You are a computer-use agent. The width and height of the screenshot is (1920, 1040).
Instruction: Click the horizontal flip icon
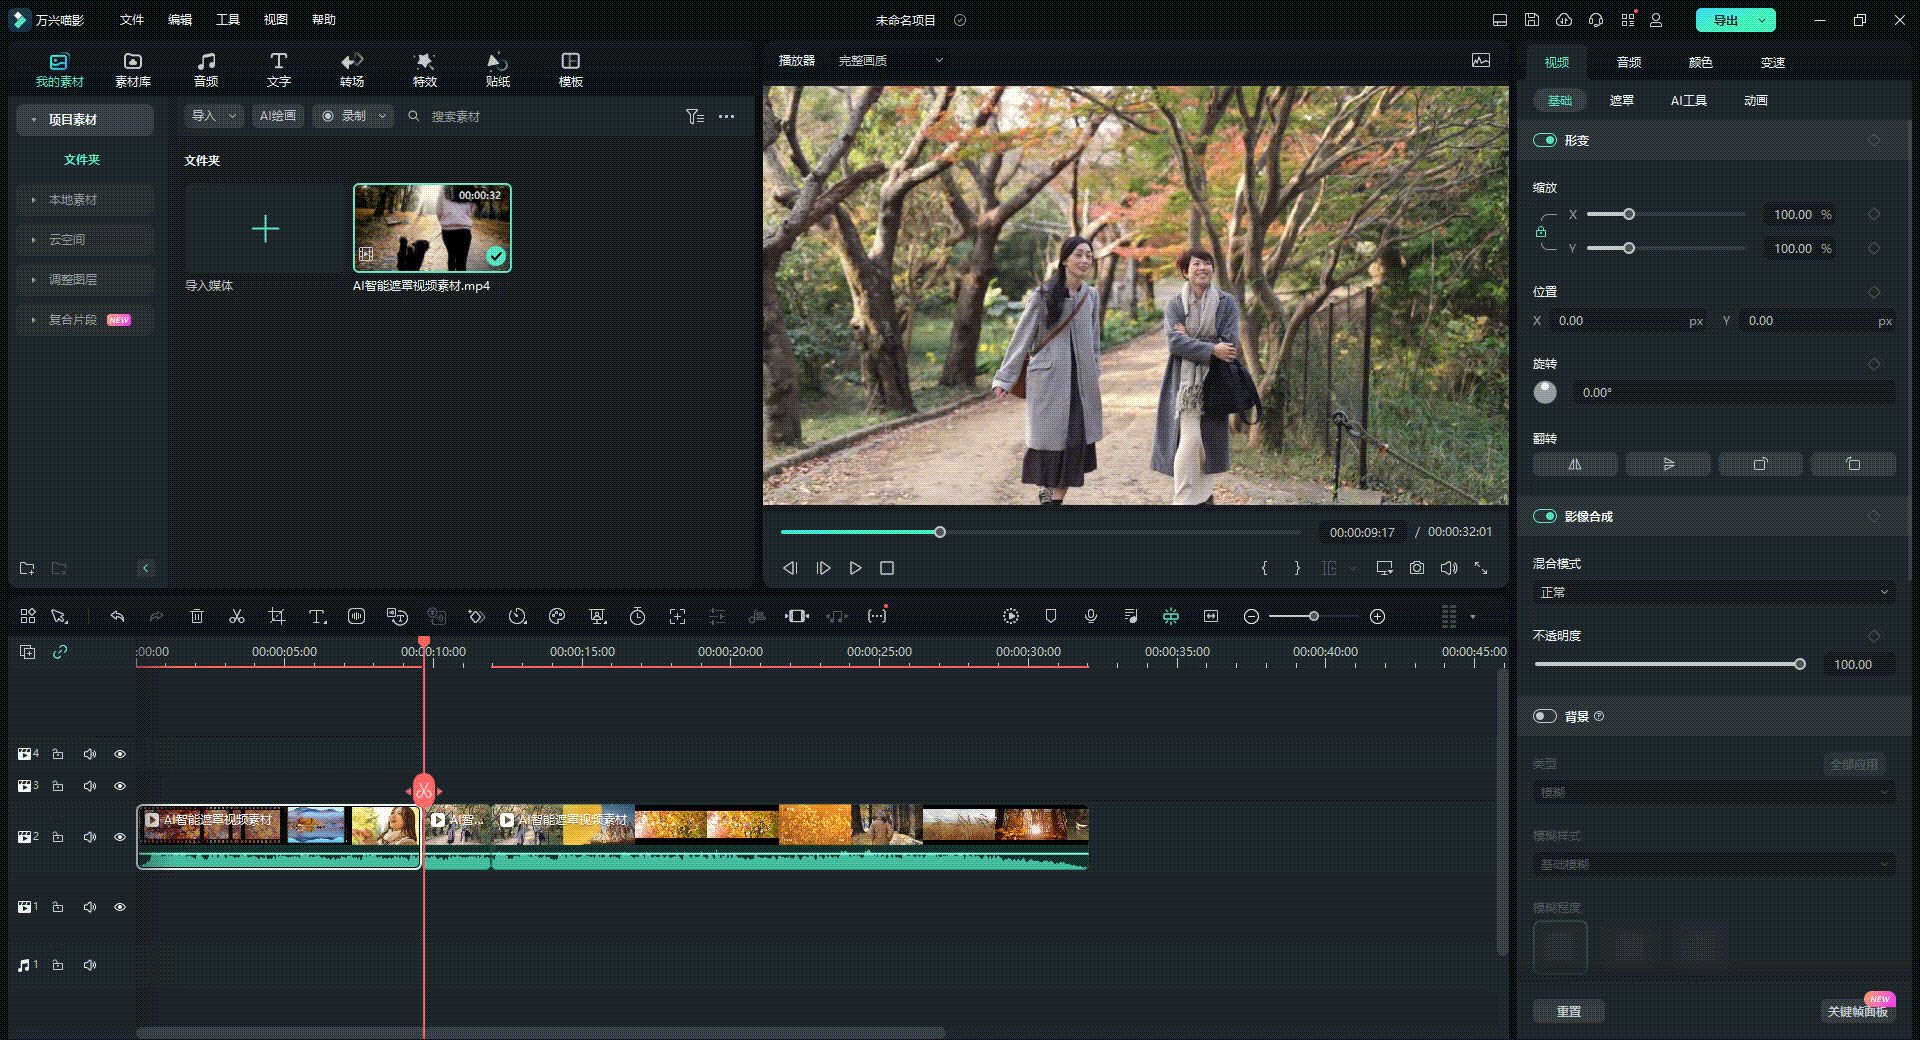click(1575, 464)
